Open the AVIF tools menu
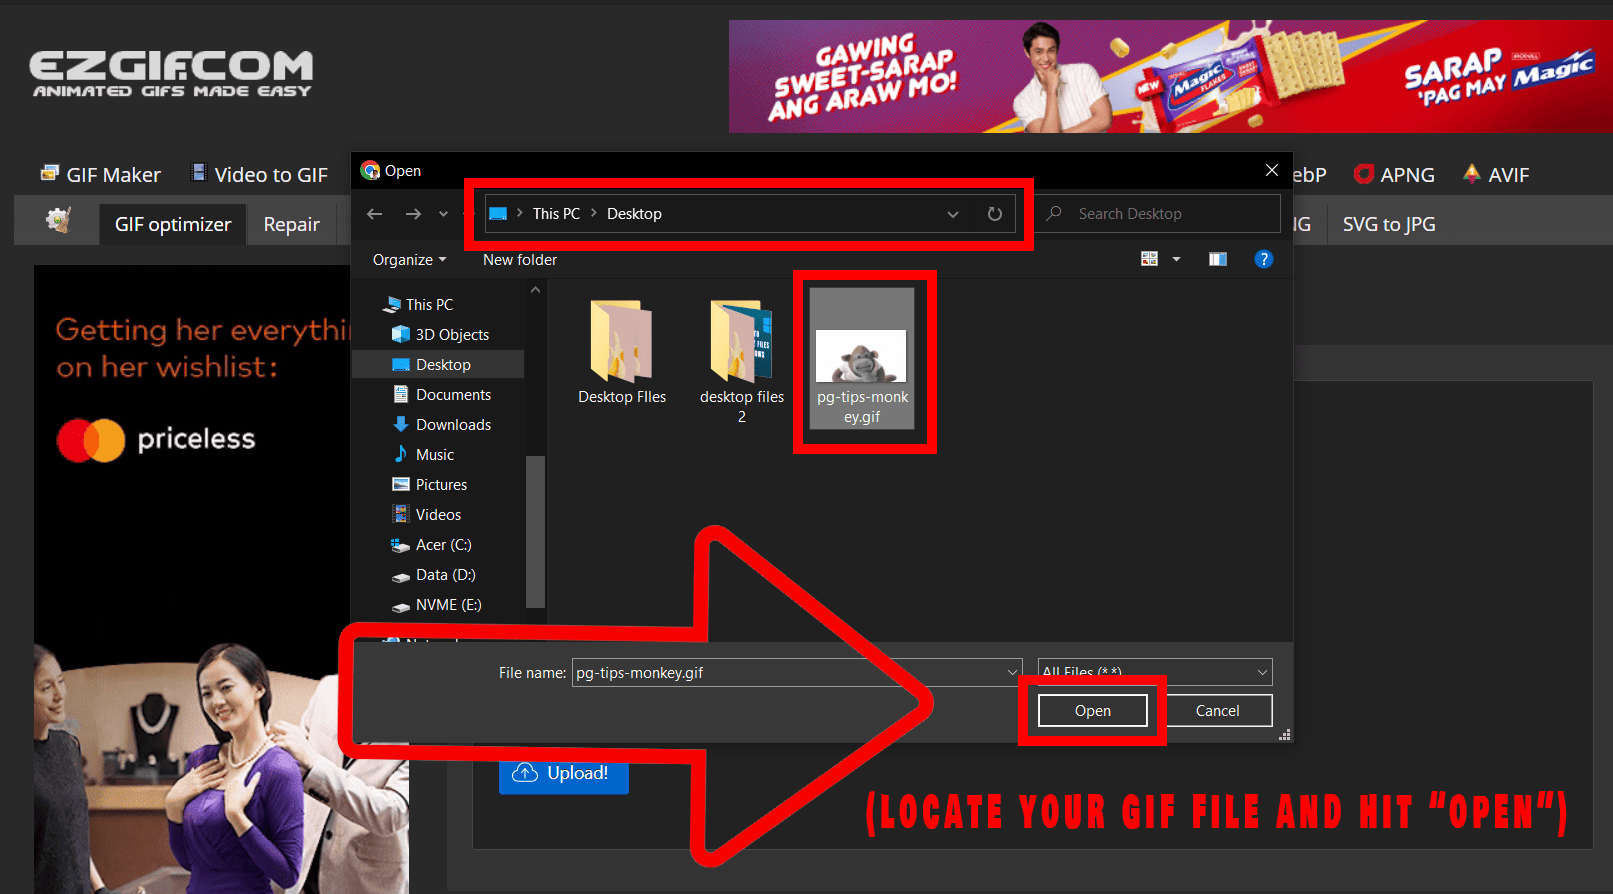Viewport: 1613px width, 894px height. pyautogui.click(x=1496, y=174)
